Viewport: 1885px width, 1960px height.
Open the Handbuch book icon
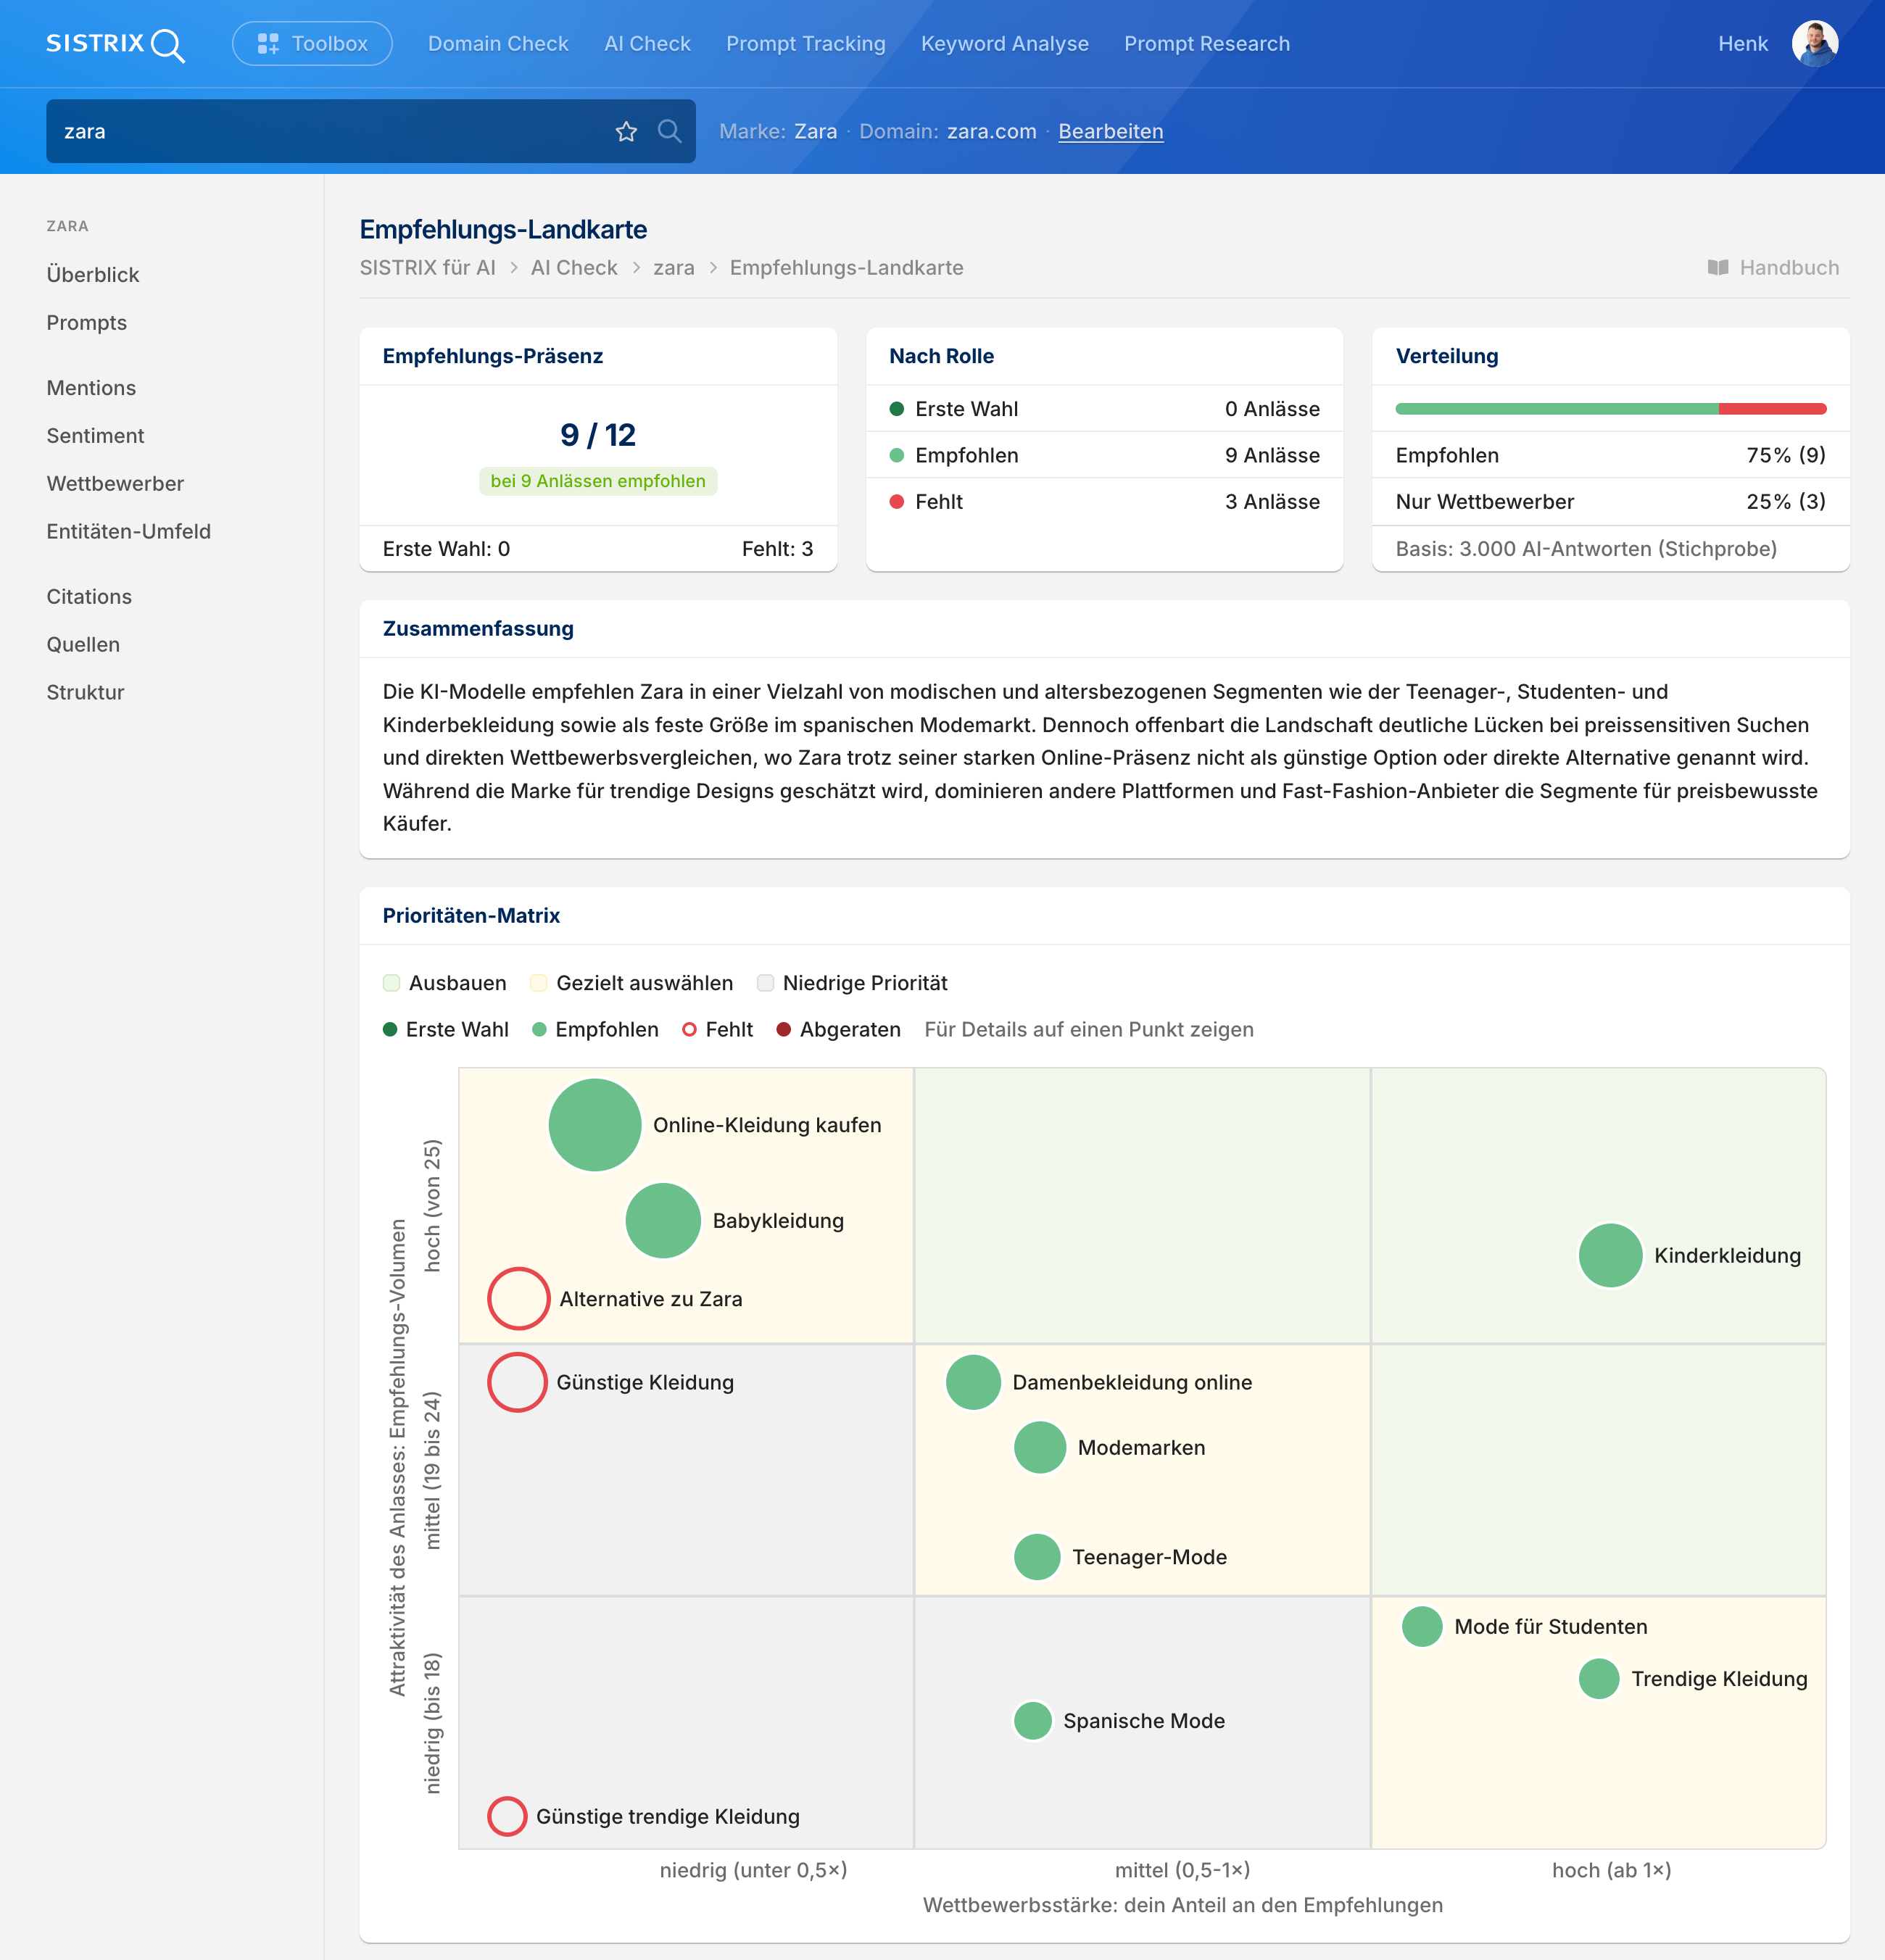coord(1717,268)
